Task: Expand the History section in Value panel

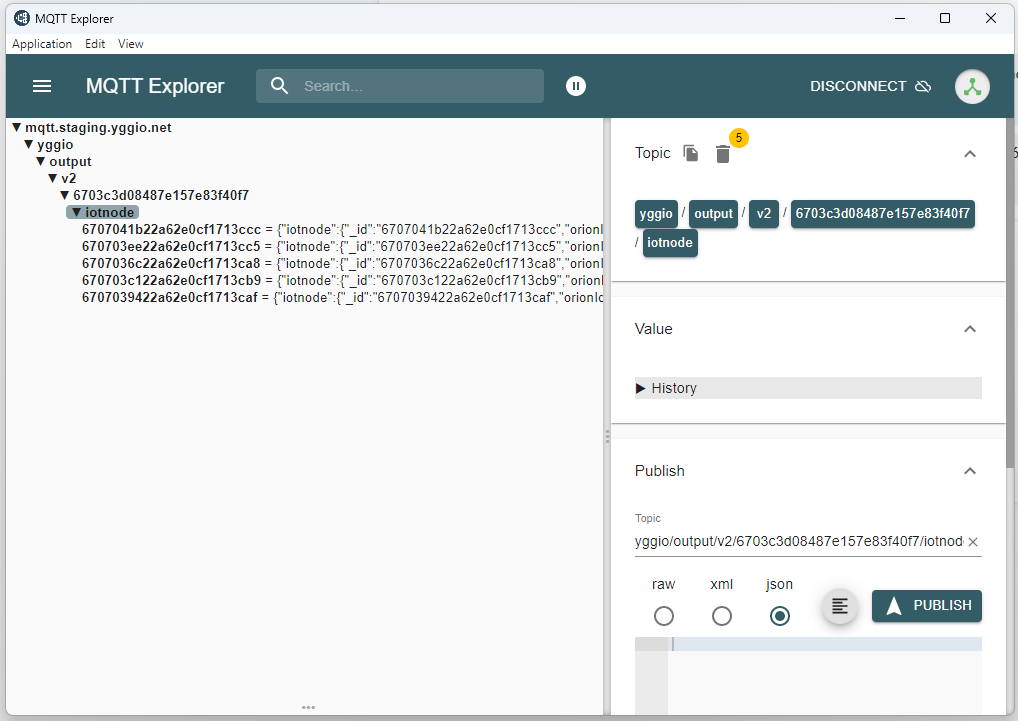Action: (641, 388)
